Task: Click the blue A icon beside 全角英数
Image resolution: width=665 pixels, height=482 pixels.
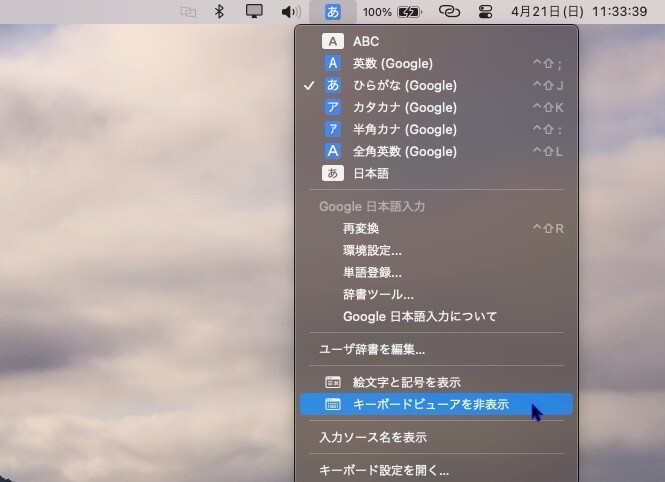Action: pos(333,151)
